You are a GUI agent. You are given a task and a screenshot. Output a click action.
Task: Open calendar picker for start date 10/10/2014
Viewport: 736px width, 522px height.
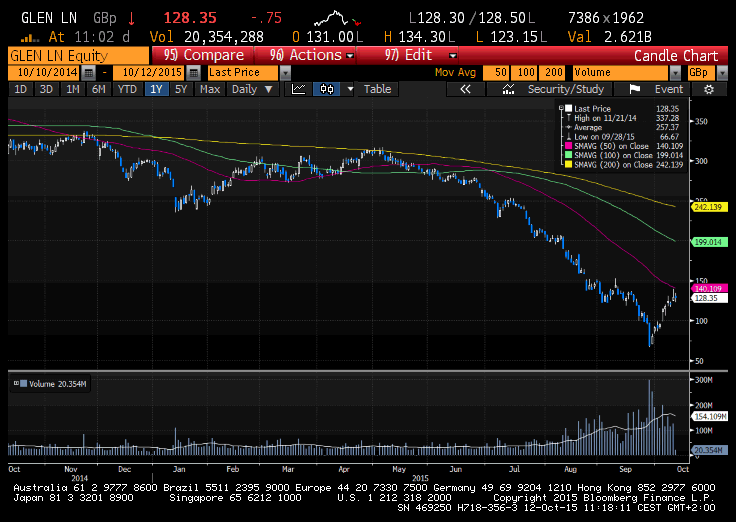pos(90,73)
